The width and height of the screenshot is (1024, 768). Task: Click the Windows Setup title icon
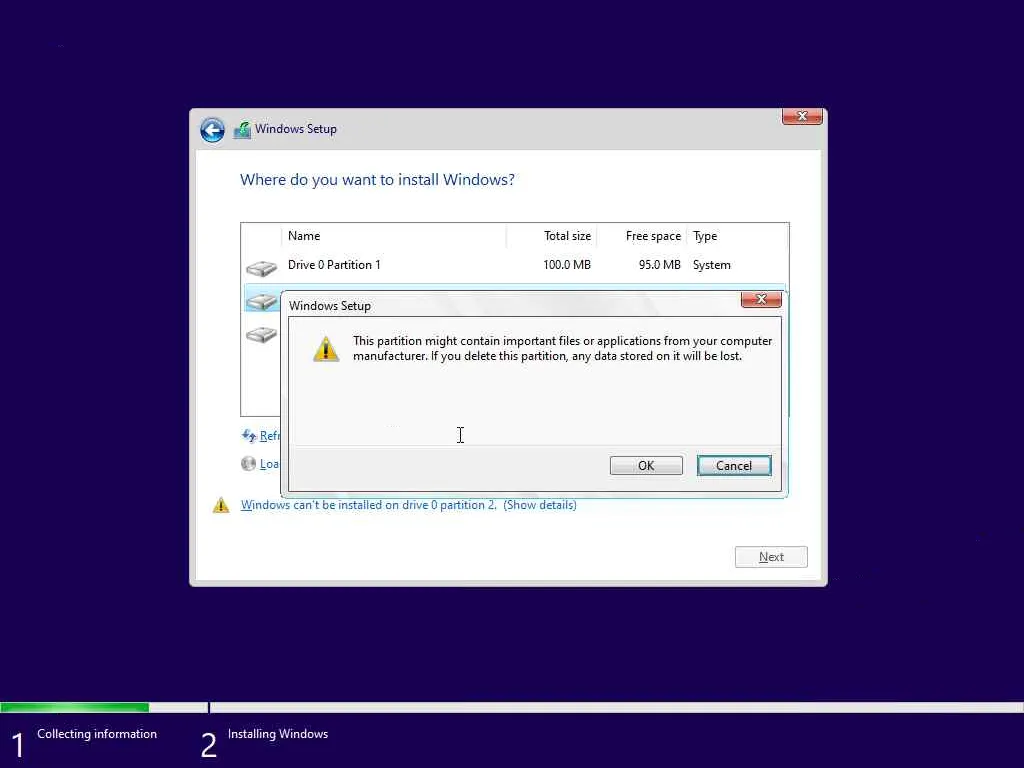coord(242,130)
